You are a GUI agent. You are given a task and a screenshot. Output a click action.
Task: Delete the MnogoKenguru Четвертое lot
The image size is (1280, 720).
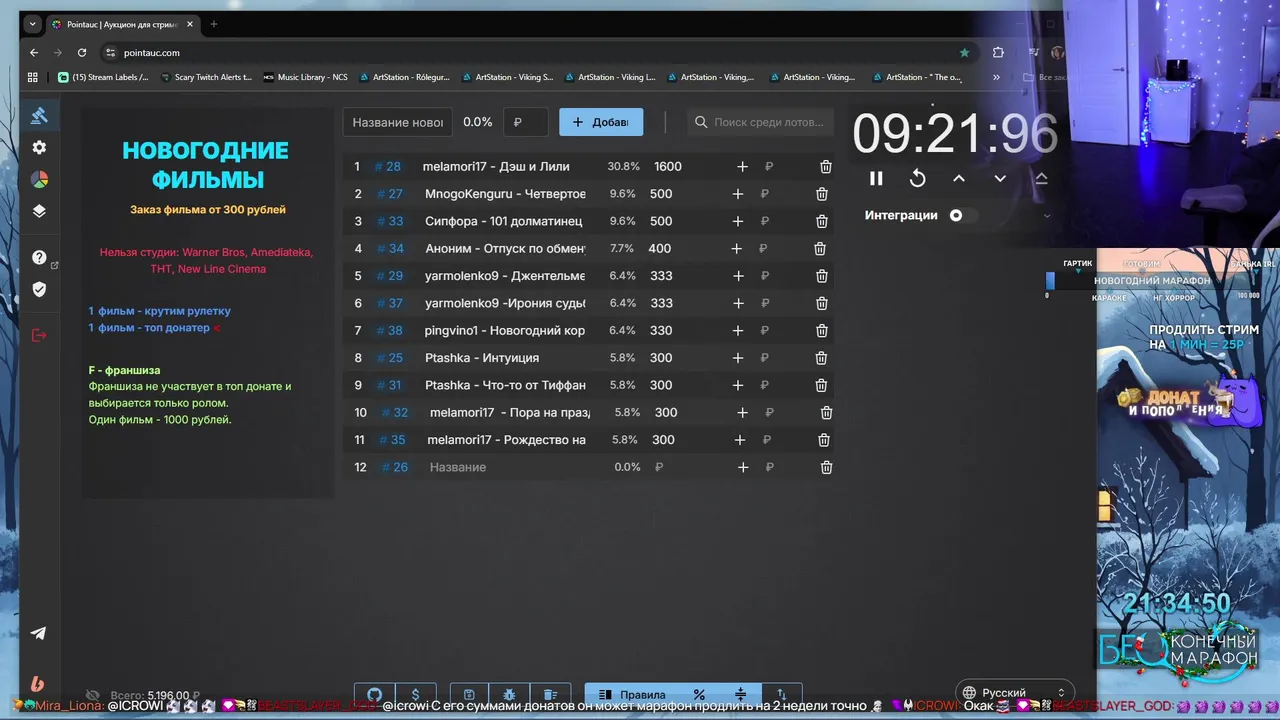[x=822, y=194]
